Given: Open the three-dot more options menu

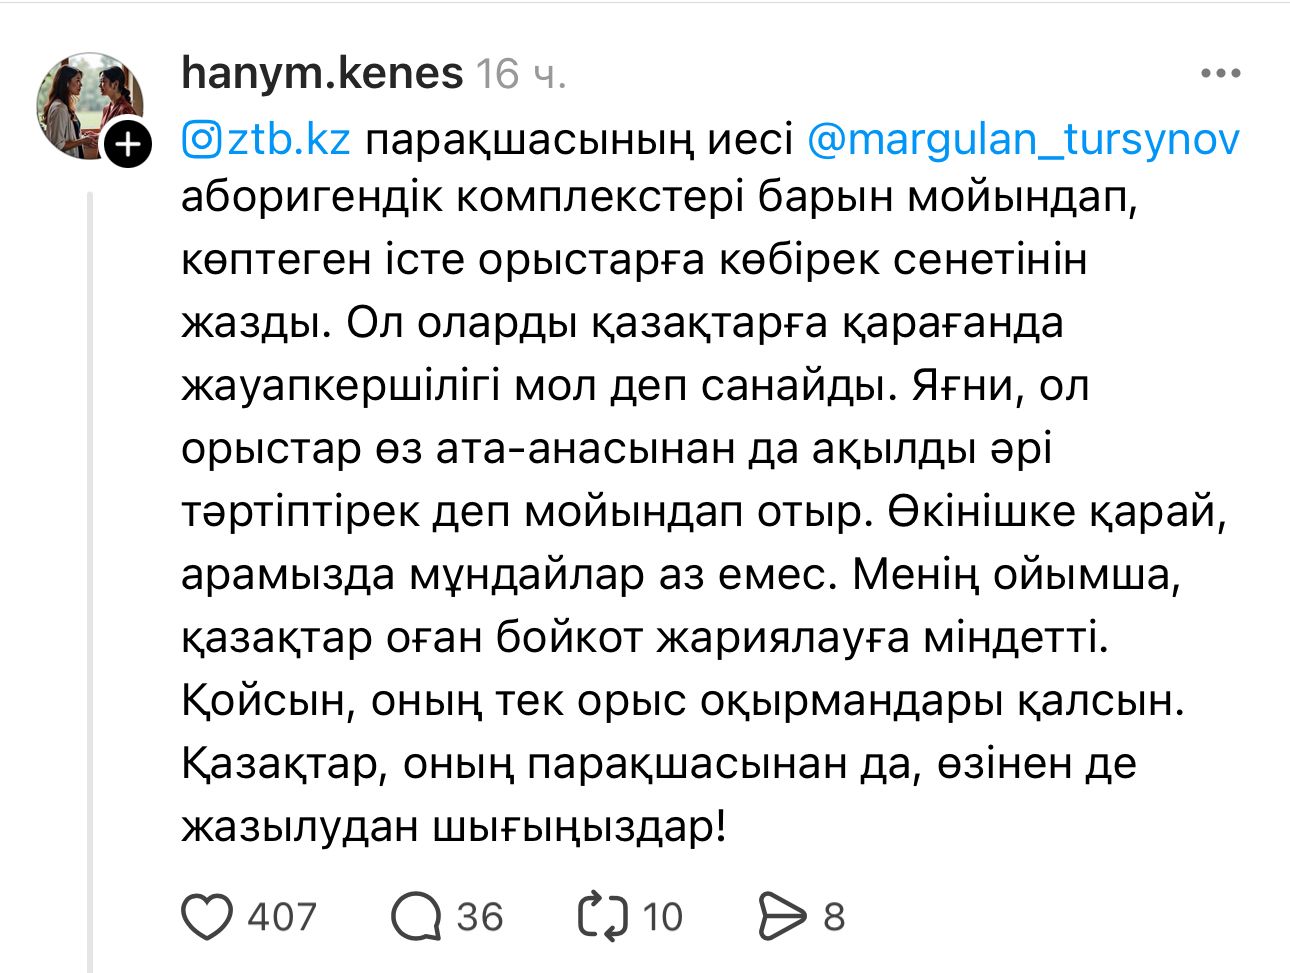Looking at the screenshot, I should pos(1220,74).
